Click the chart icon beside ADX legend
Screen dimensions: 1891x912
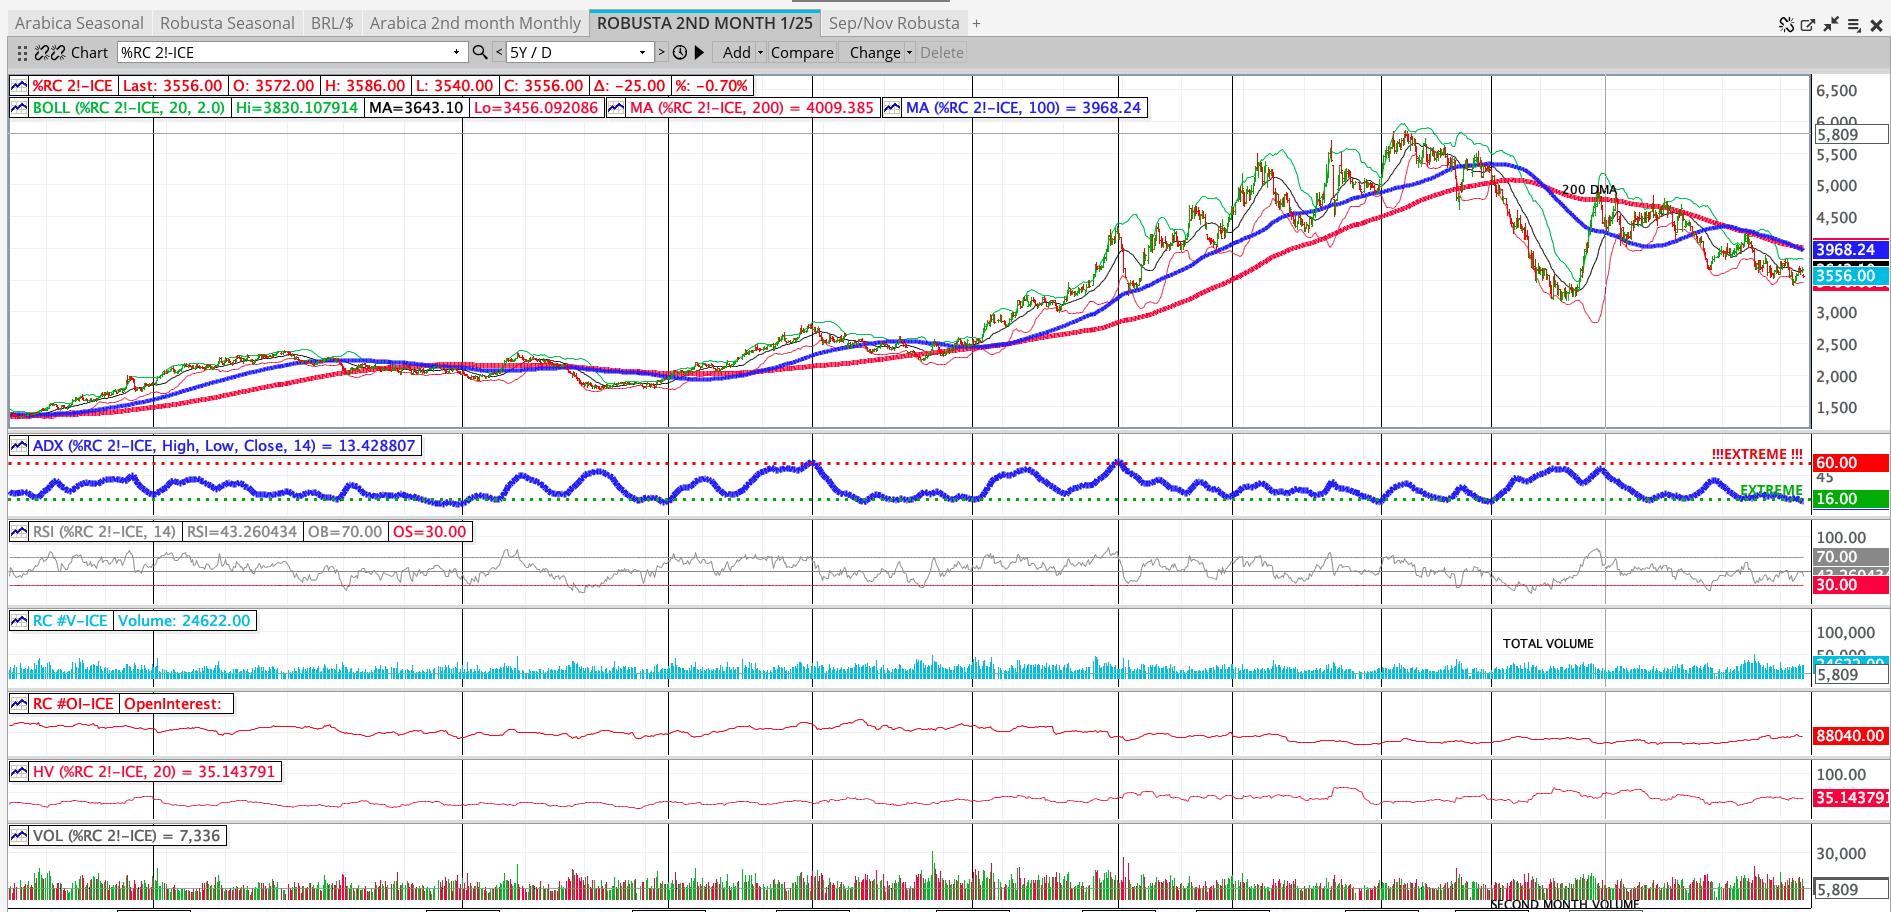(19, 446)
